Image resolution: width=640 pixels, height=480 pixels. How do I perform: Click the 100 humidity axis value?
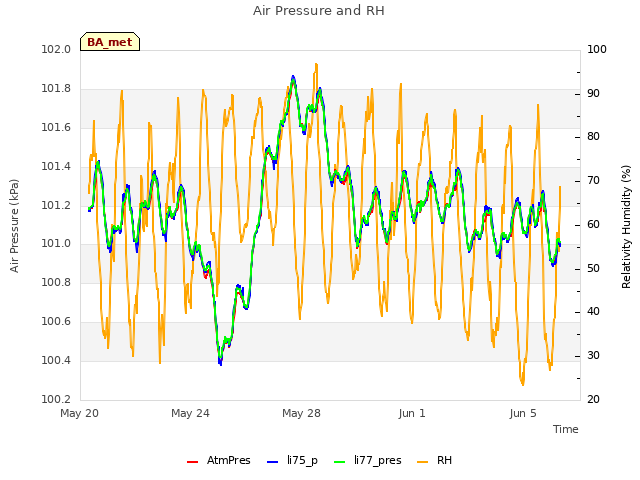click(597, 49)
